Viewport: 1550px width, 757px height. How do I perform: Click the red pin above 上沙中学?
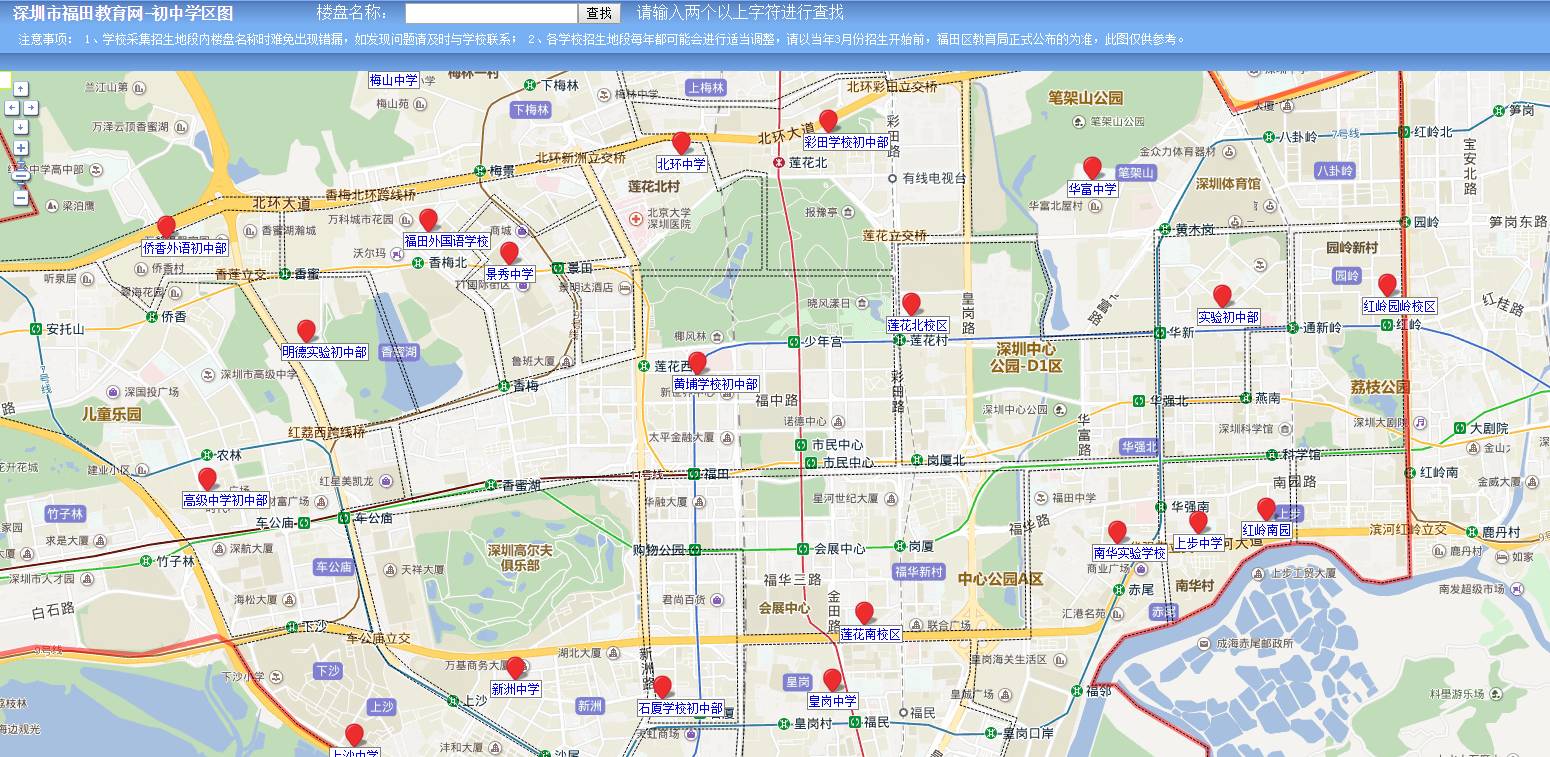[354, 735]
